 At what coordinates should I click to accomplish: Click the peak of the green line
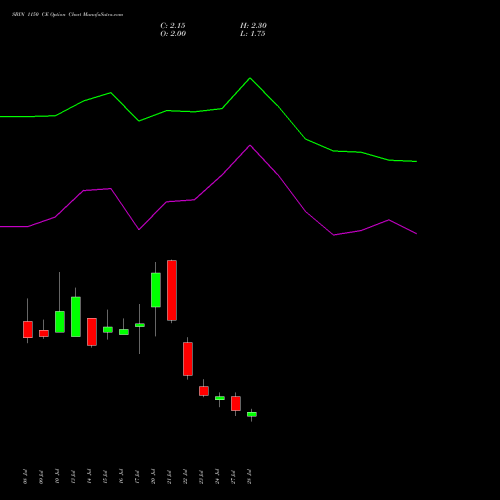click(250, 78)
